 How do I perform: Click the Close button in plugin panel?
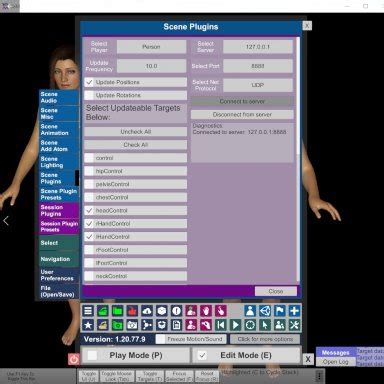click(x=276, y=291)
